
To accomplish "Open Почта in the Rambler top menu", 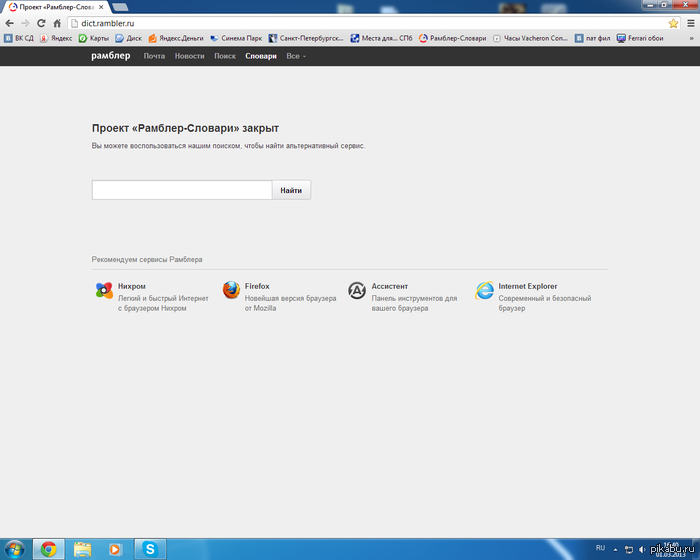I will [154, 56].
